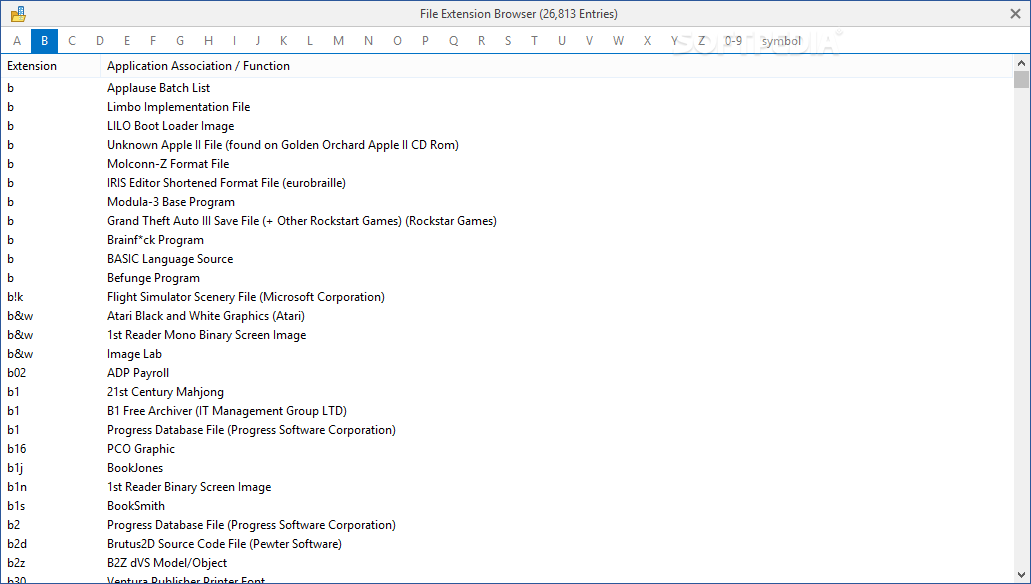Select the Befunge Program row
Image resolution: width=1031 pixels, height=584 pixels.
506,278
